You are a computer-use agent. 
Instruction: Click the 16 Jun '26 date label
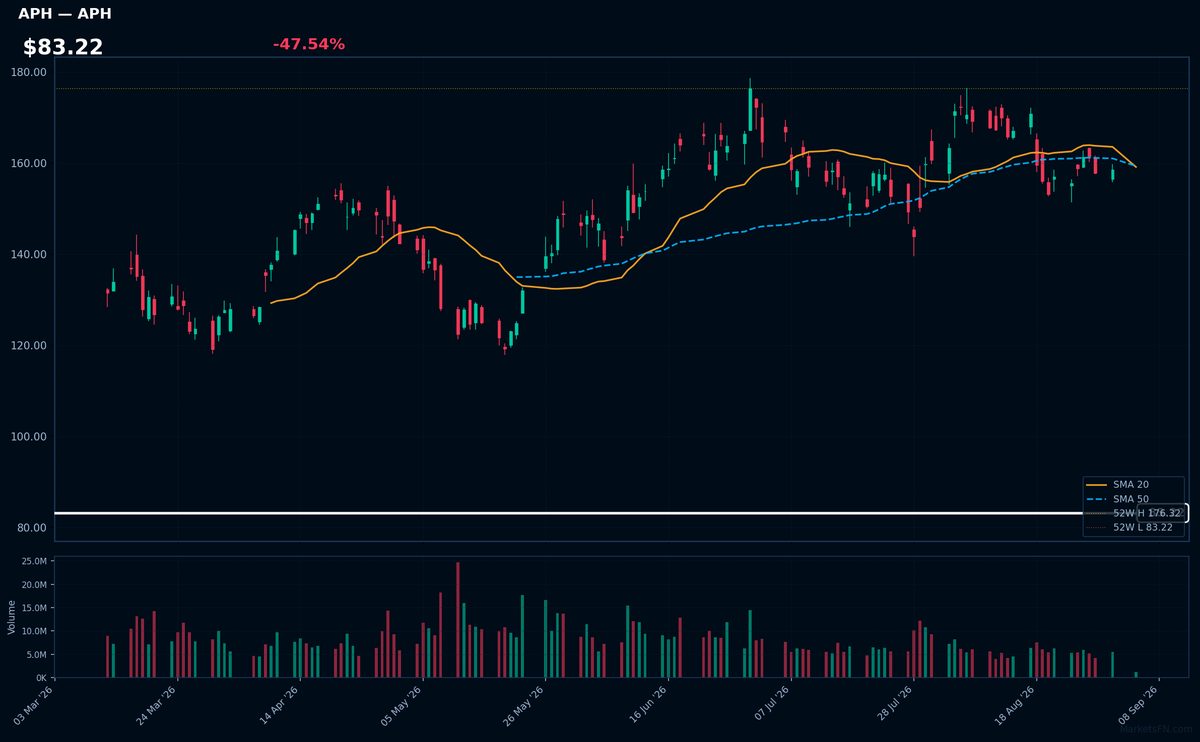pyautogui.click(x=647, y=704)
